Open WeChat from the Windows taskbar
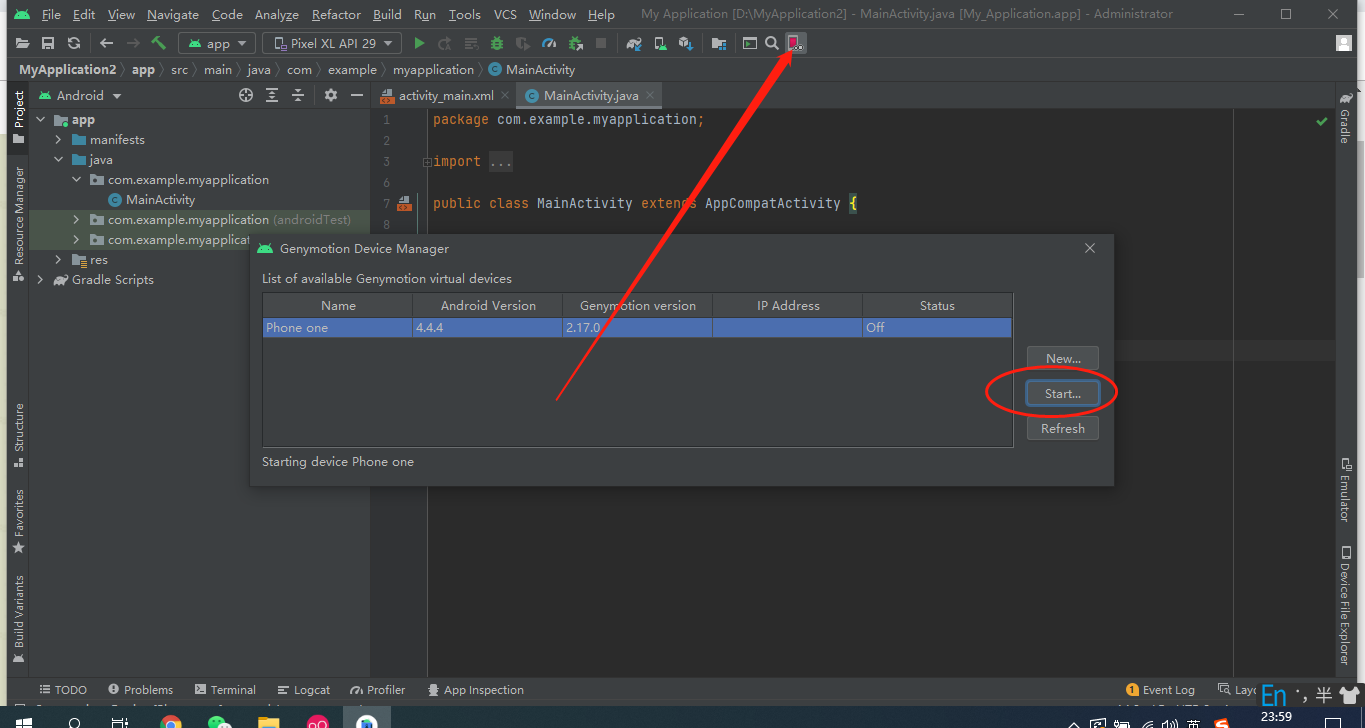 click(220, 722)
